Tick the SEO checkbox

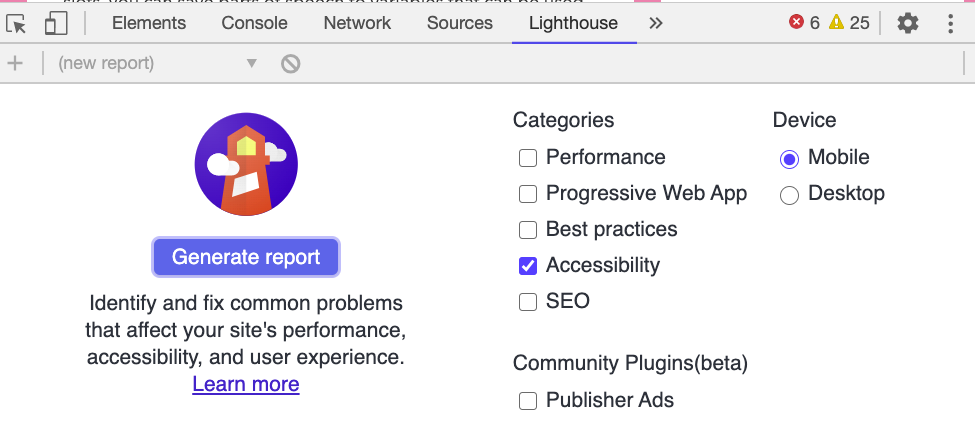tap(528, 302)
